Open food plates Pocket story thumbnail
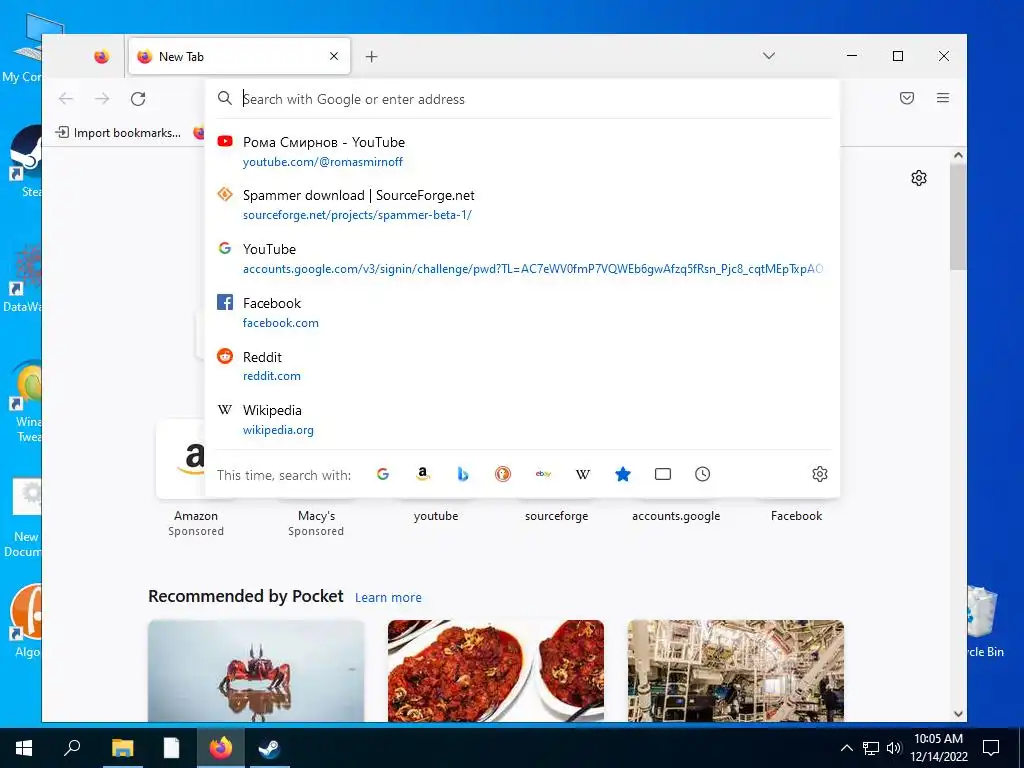 point(496,671)
